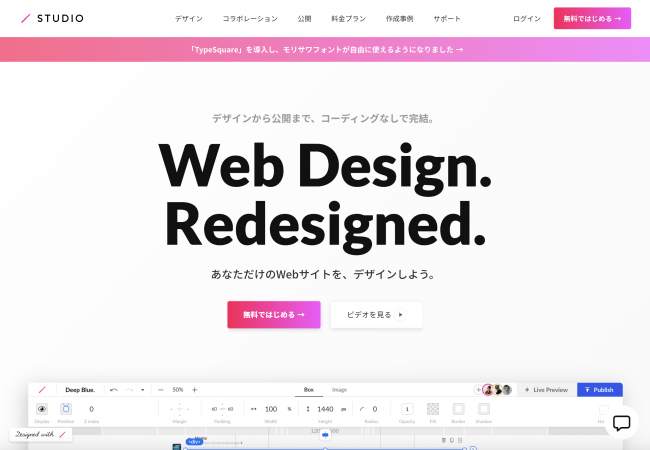Open the width unit % selector
This screenshot has width=650, height=450.
290,409
